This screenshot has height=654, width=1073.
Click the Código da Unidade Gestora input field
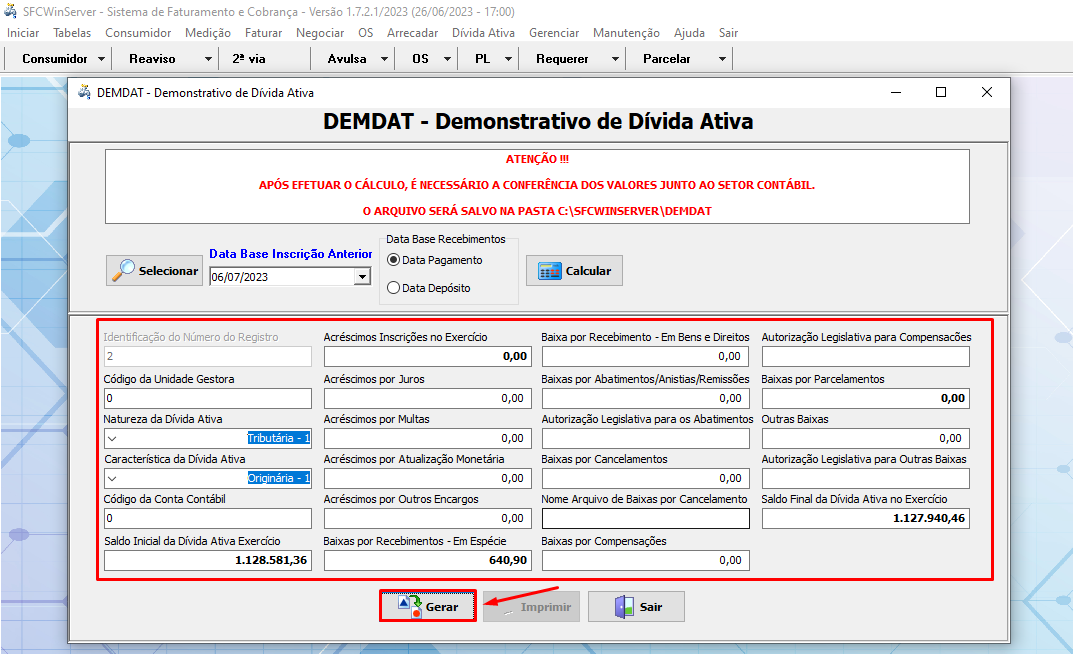pos(207,398)
